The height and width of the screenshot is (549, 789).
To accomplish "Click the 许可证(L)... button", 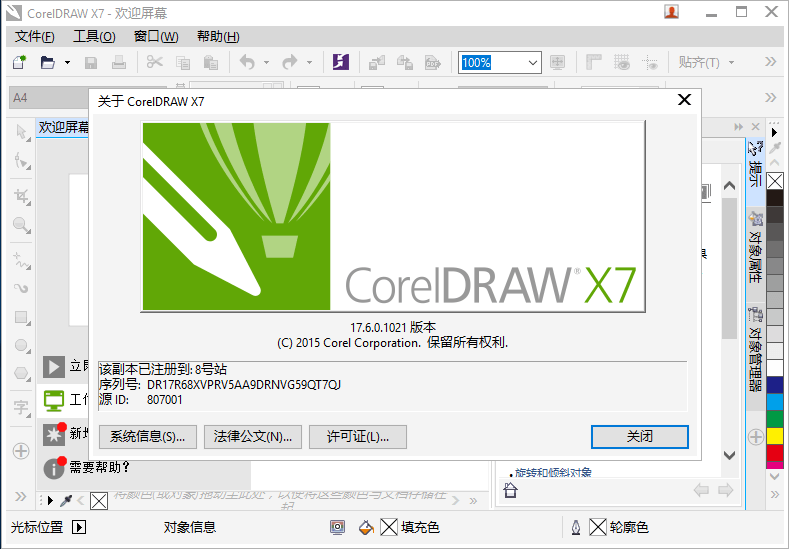I will [358, 436].
